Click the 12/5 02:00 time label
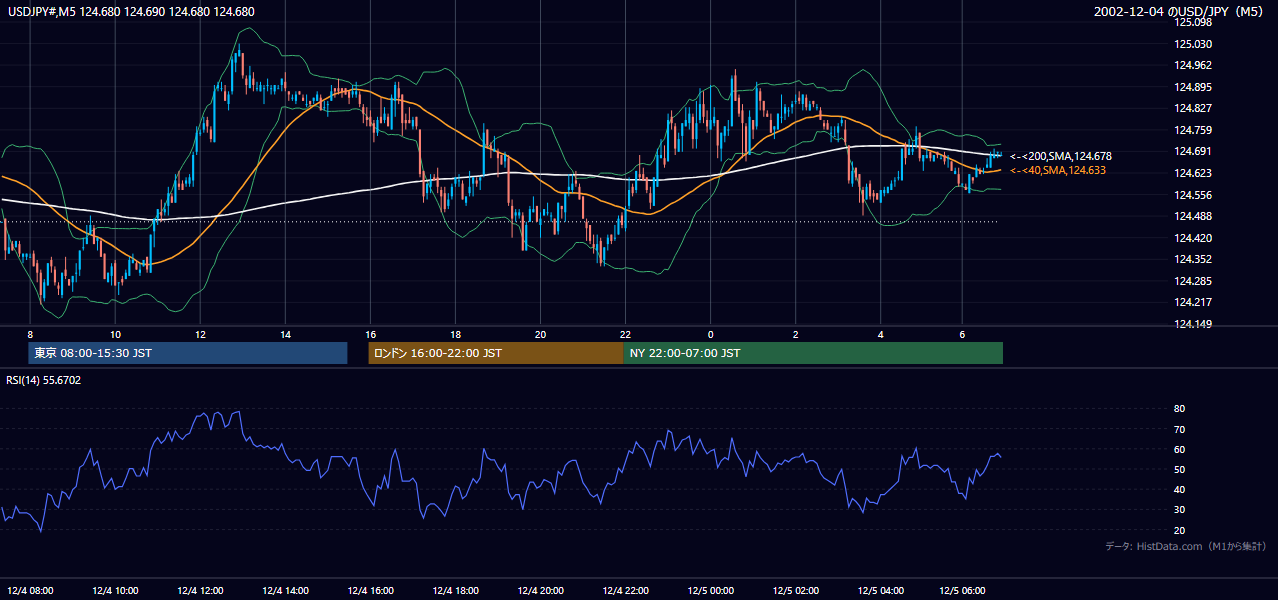 pos(795,590)
